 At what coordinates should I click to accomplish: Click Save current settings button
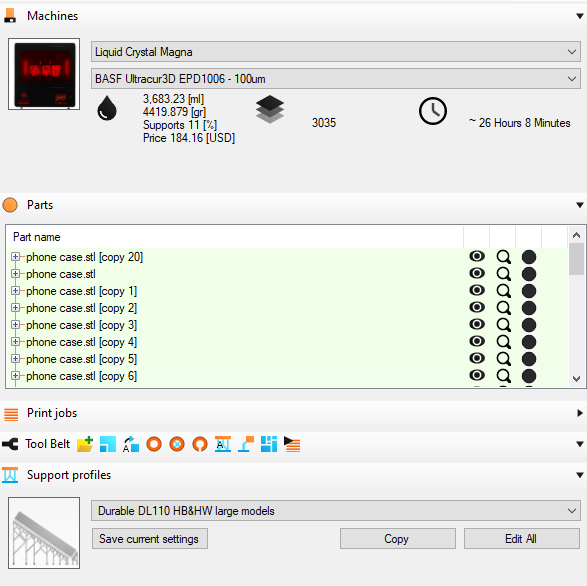(150, 539)
